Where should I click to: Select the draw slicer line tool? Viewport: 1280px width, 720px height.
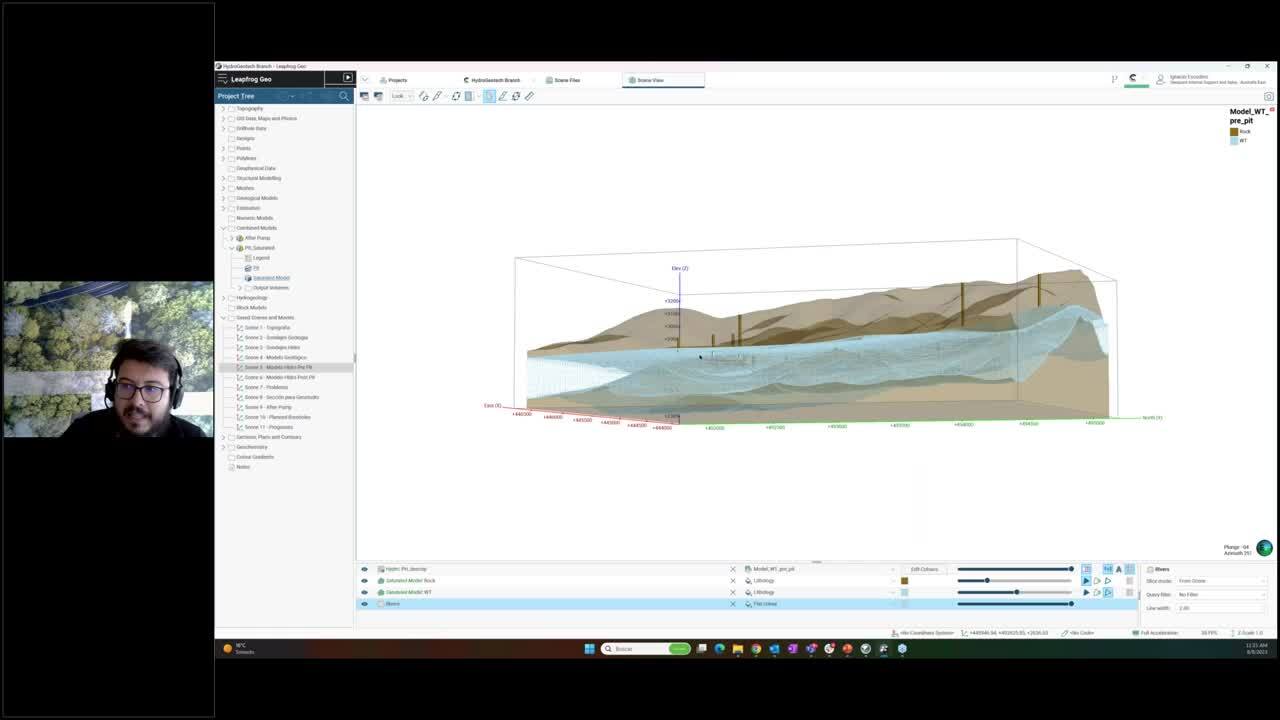[424, 96]
